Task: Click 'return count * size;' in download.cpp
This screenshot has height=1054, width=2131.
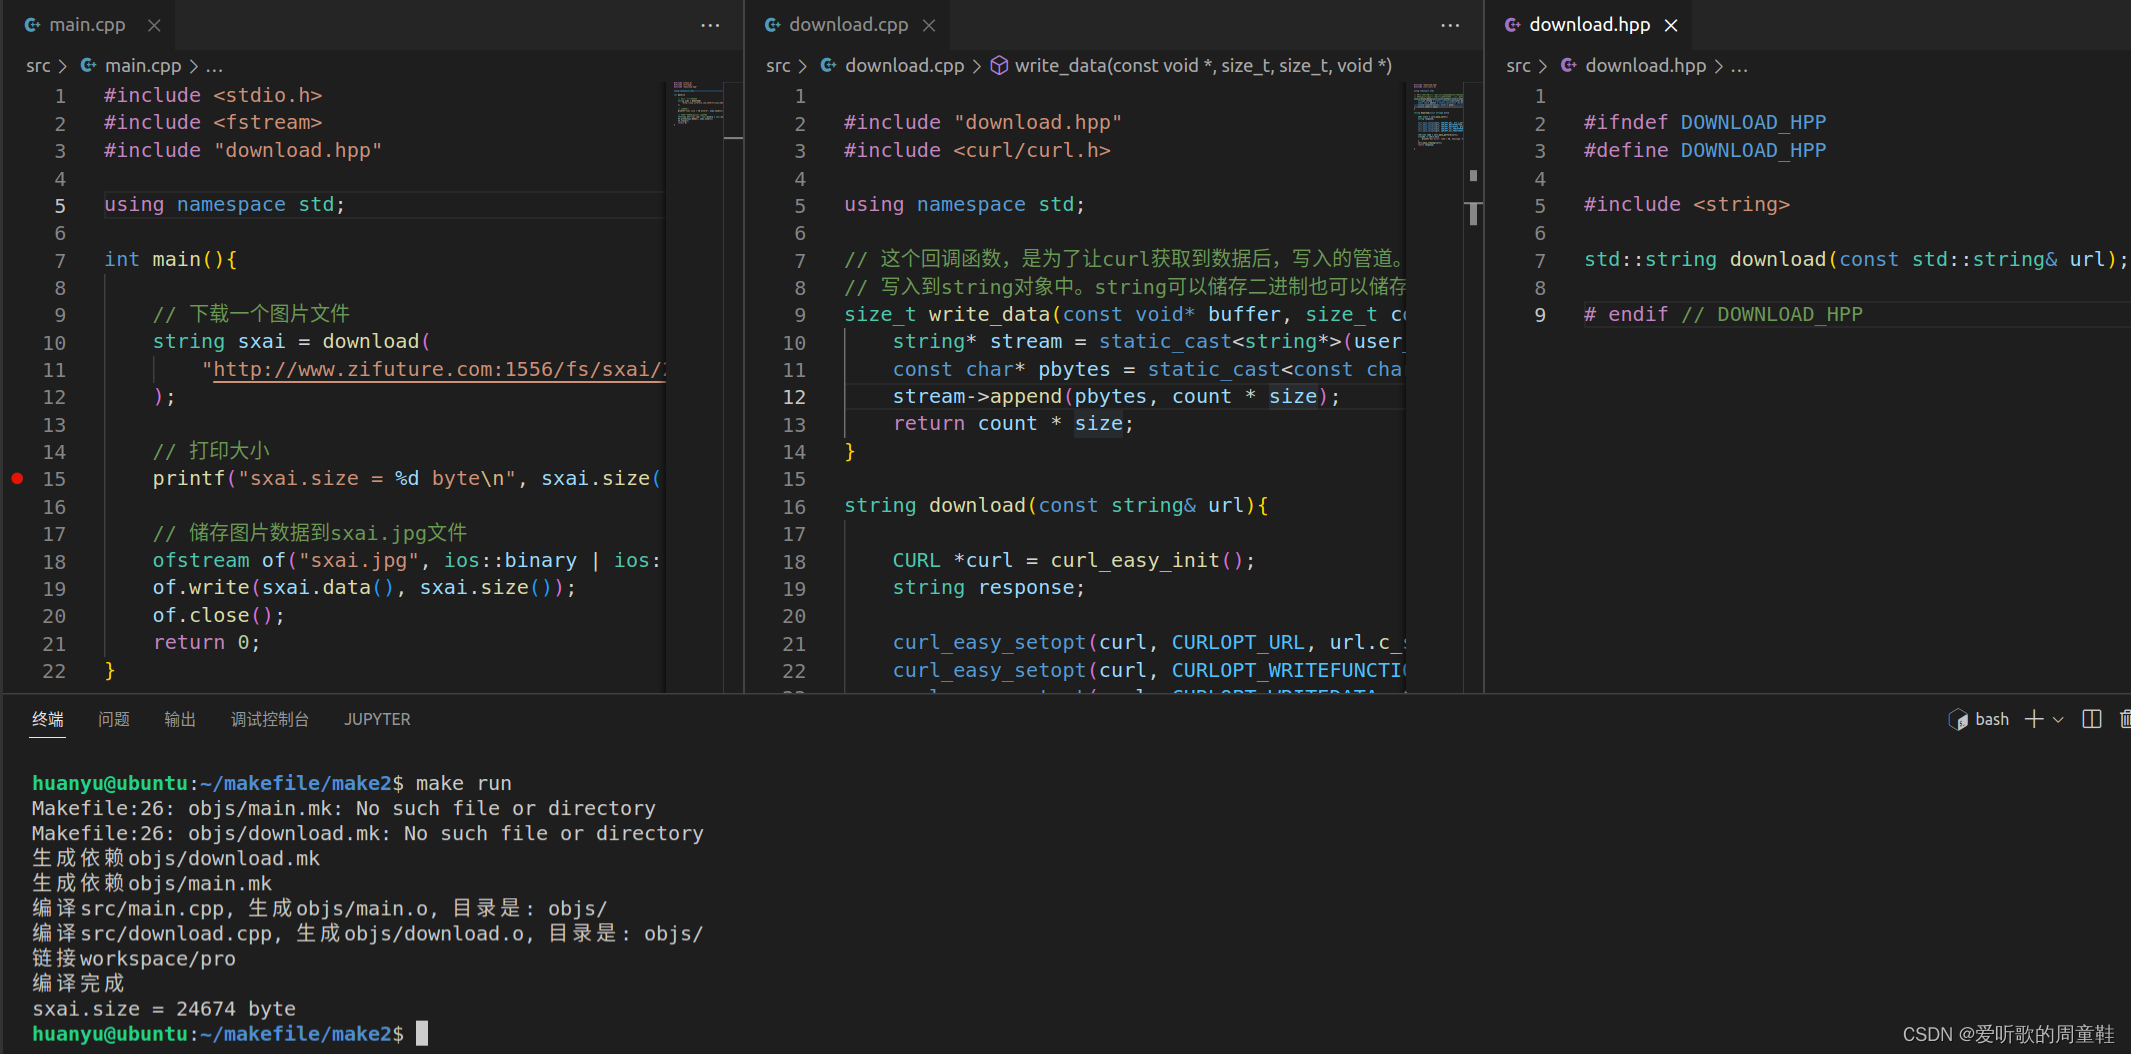Action: click(x=1013, y=424)
